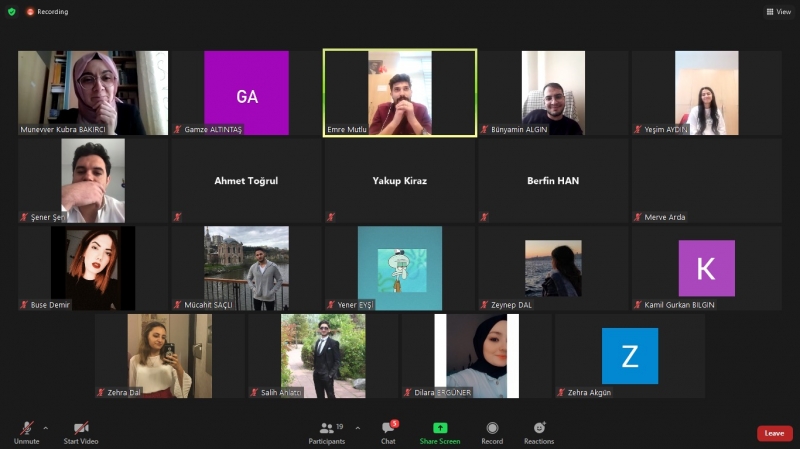The image size is (800, 449).
Task: Start Video using the camera icon
Action: pyautogui.click(x=80, y=428)
